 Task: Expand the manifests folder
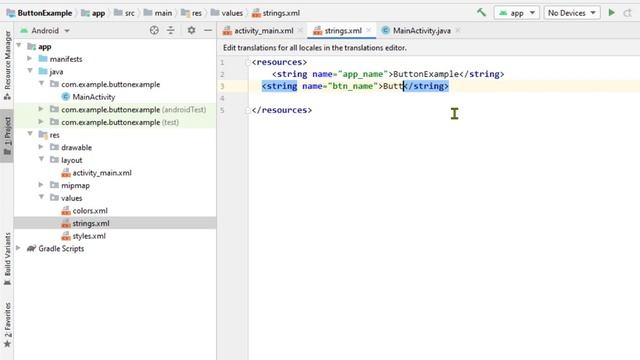tap(30, 59)
